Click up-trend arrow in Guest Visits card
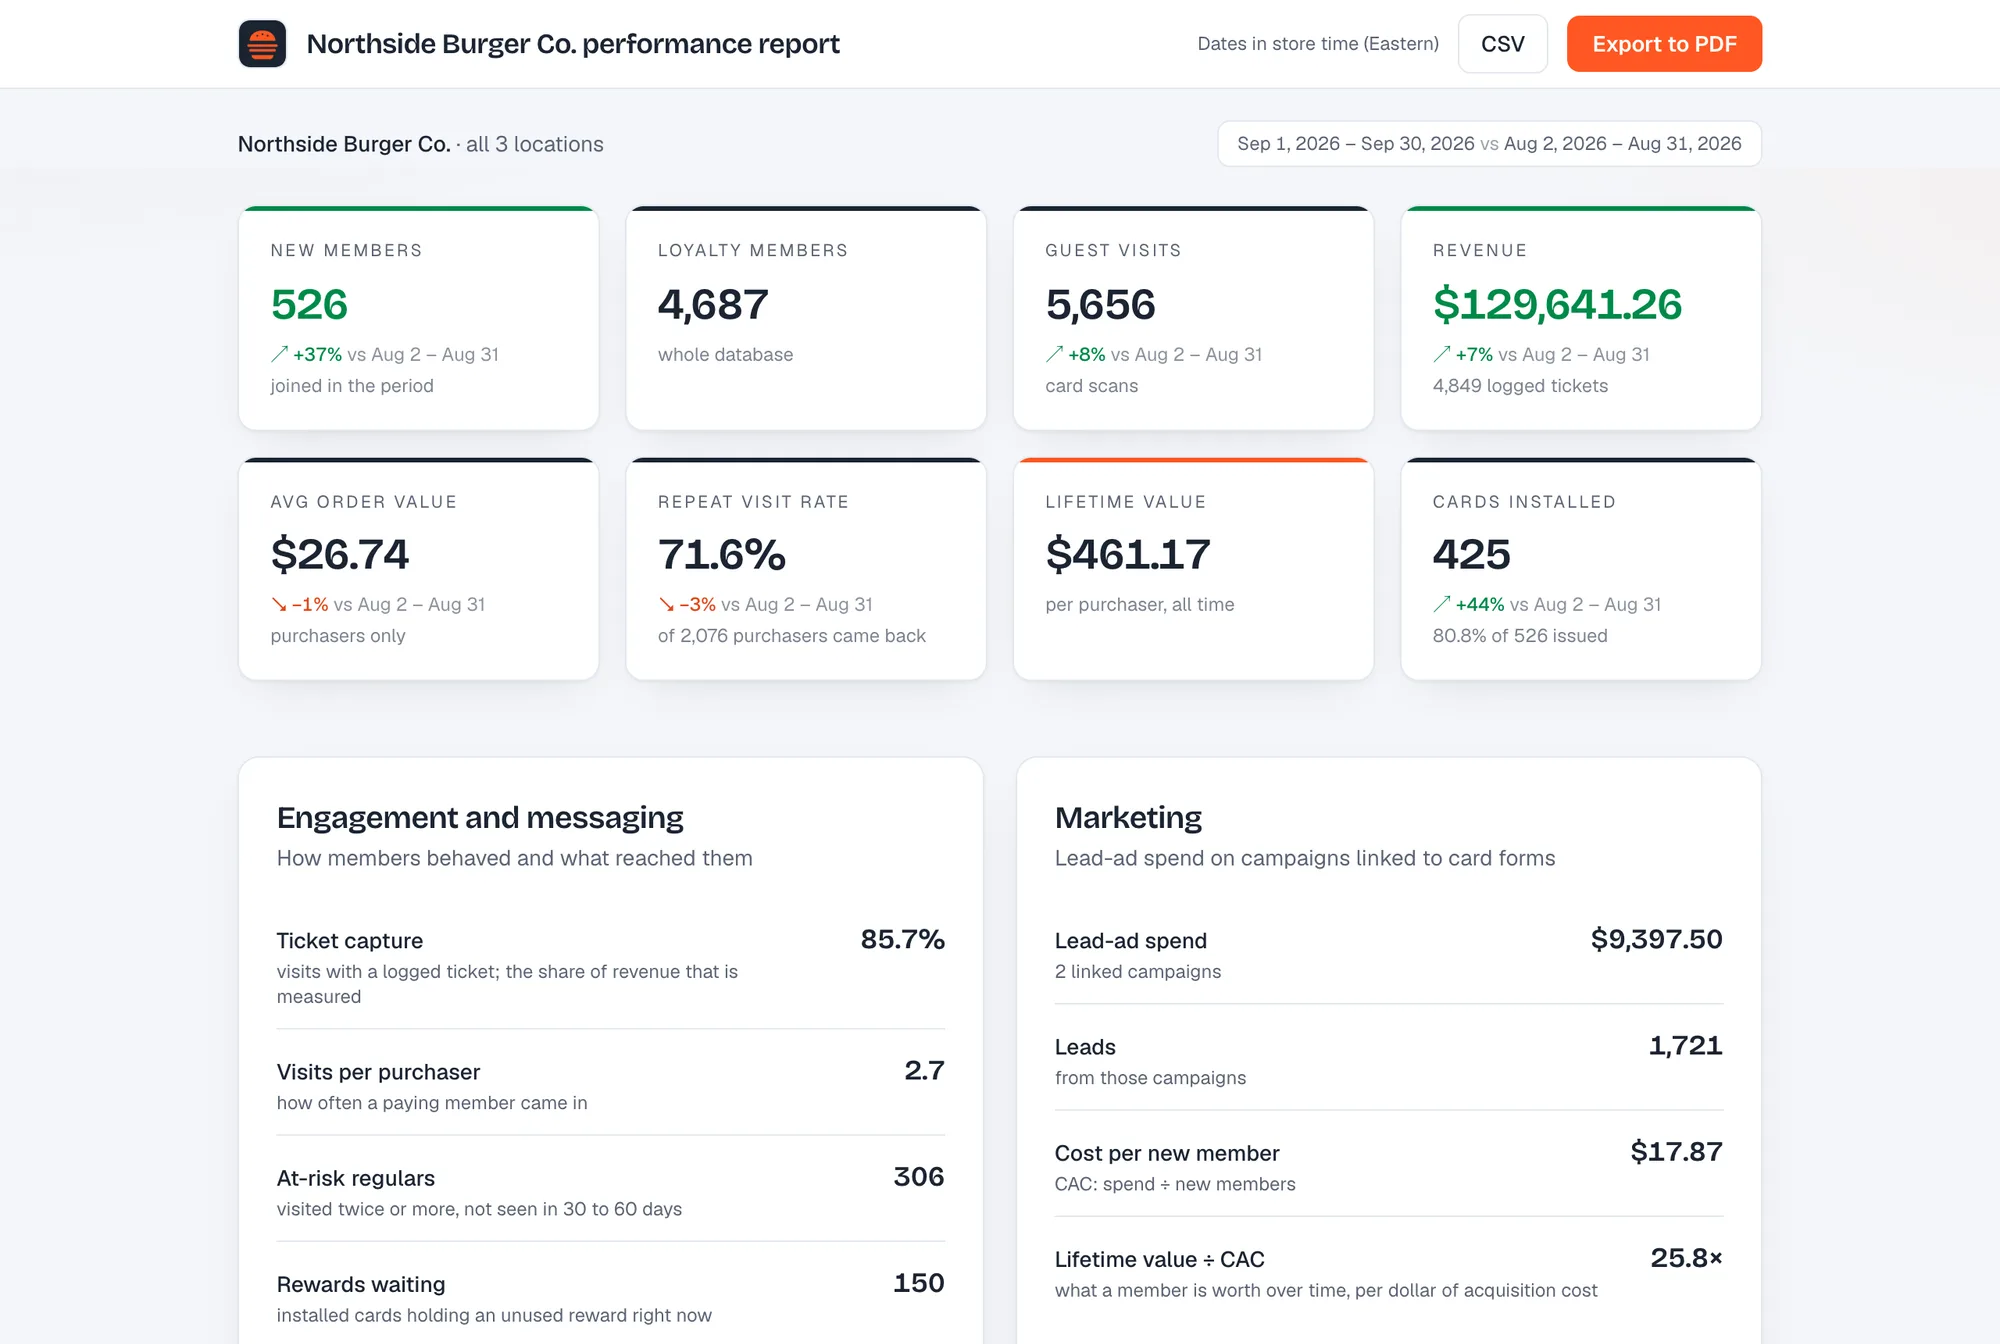 (1054, 354)
